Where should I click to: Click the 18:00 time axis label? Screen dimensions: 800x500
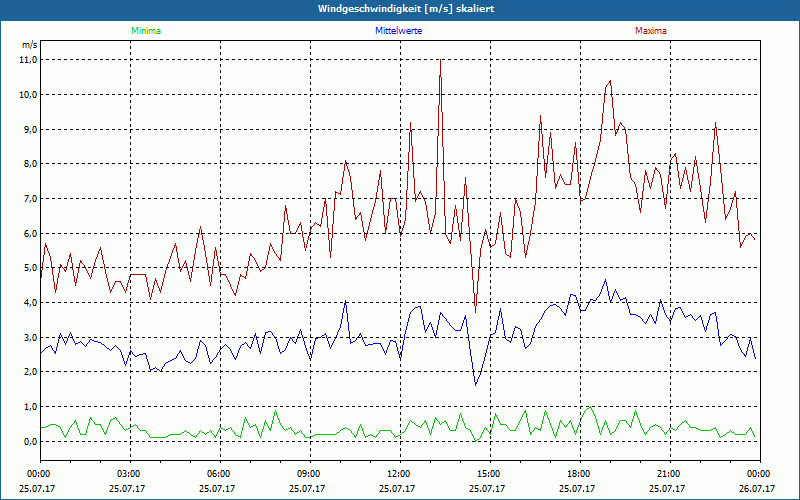click(580, 474)
